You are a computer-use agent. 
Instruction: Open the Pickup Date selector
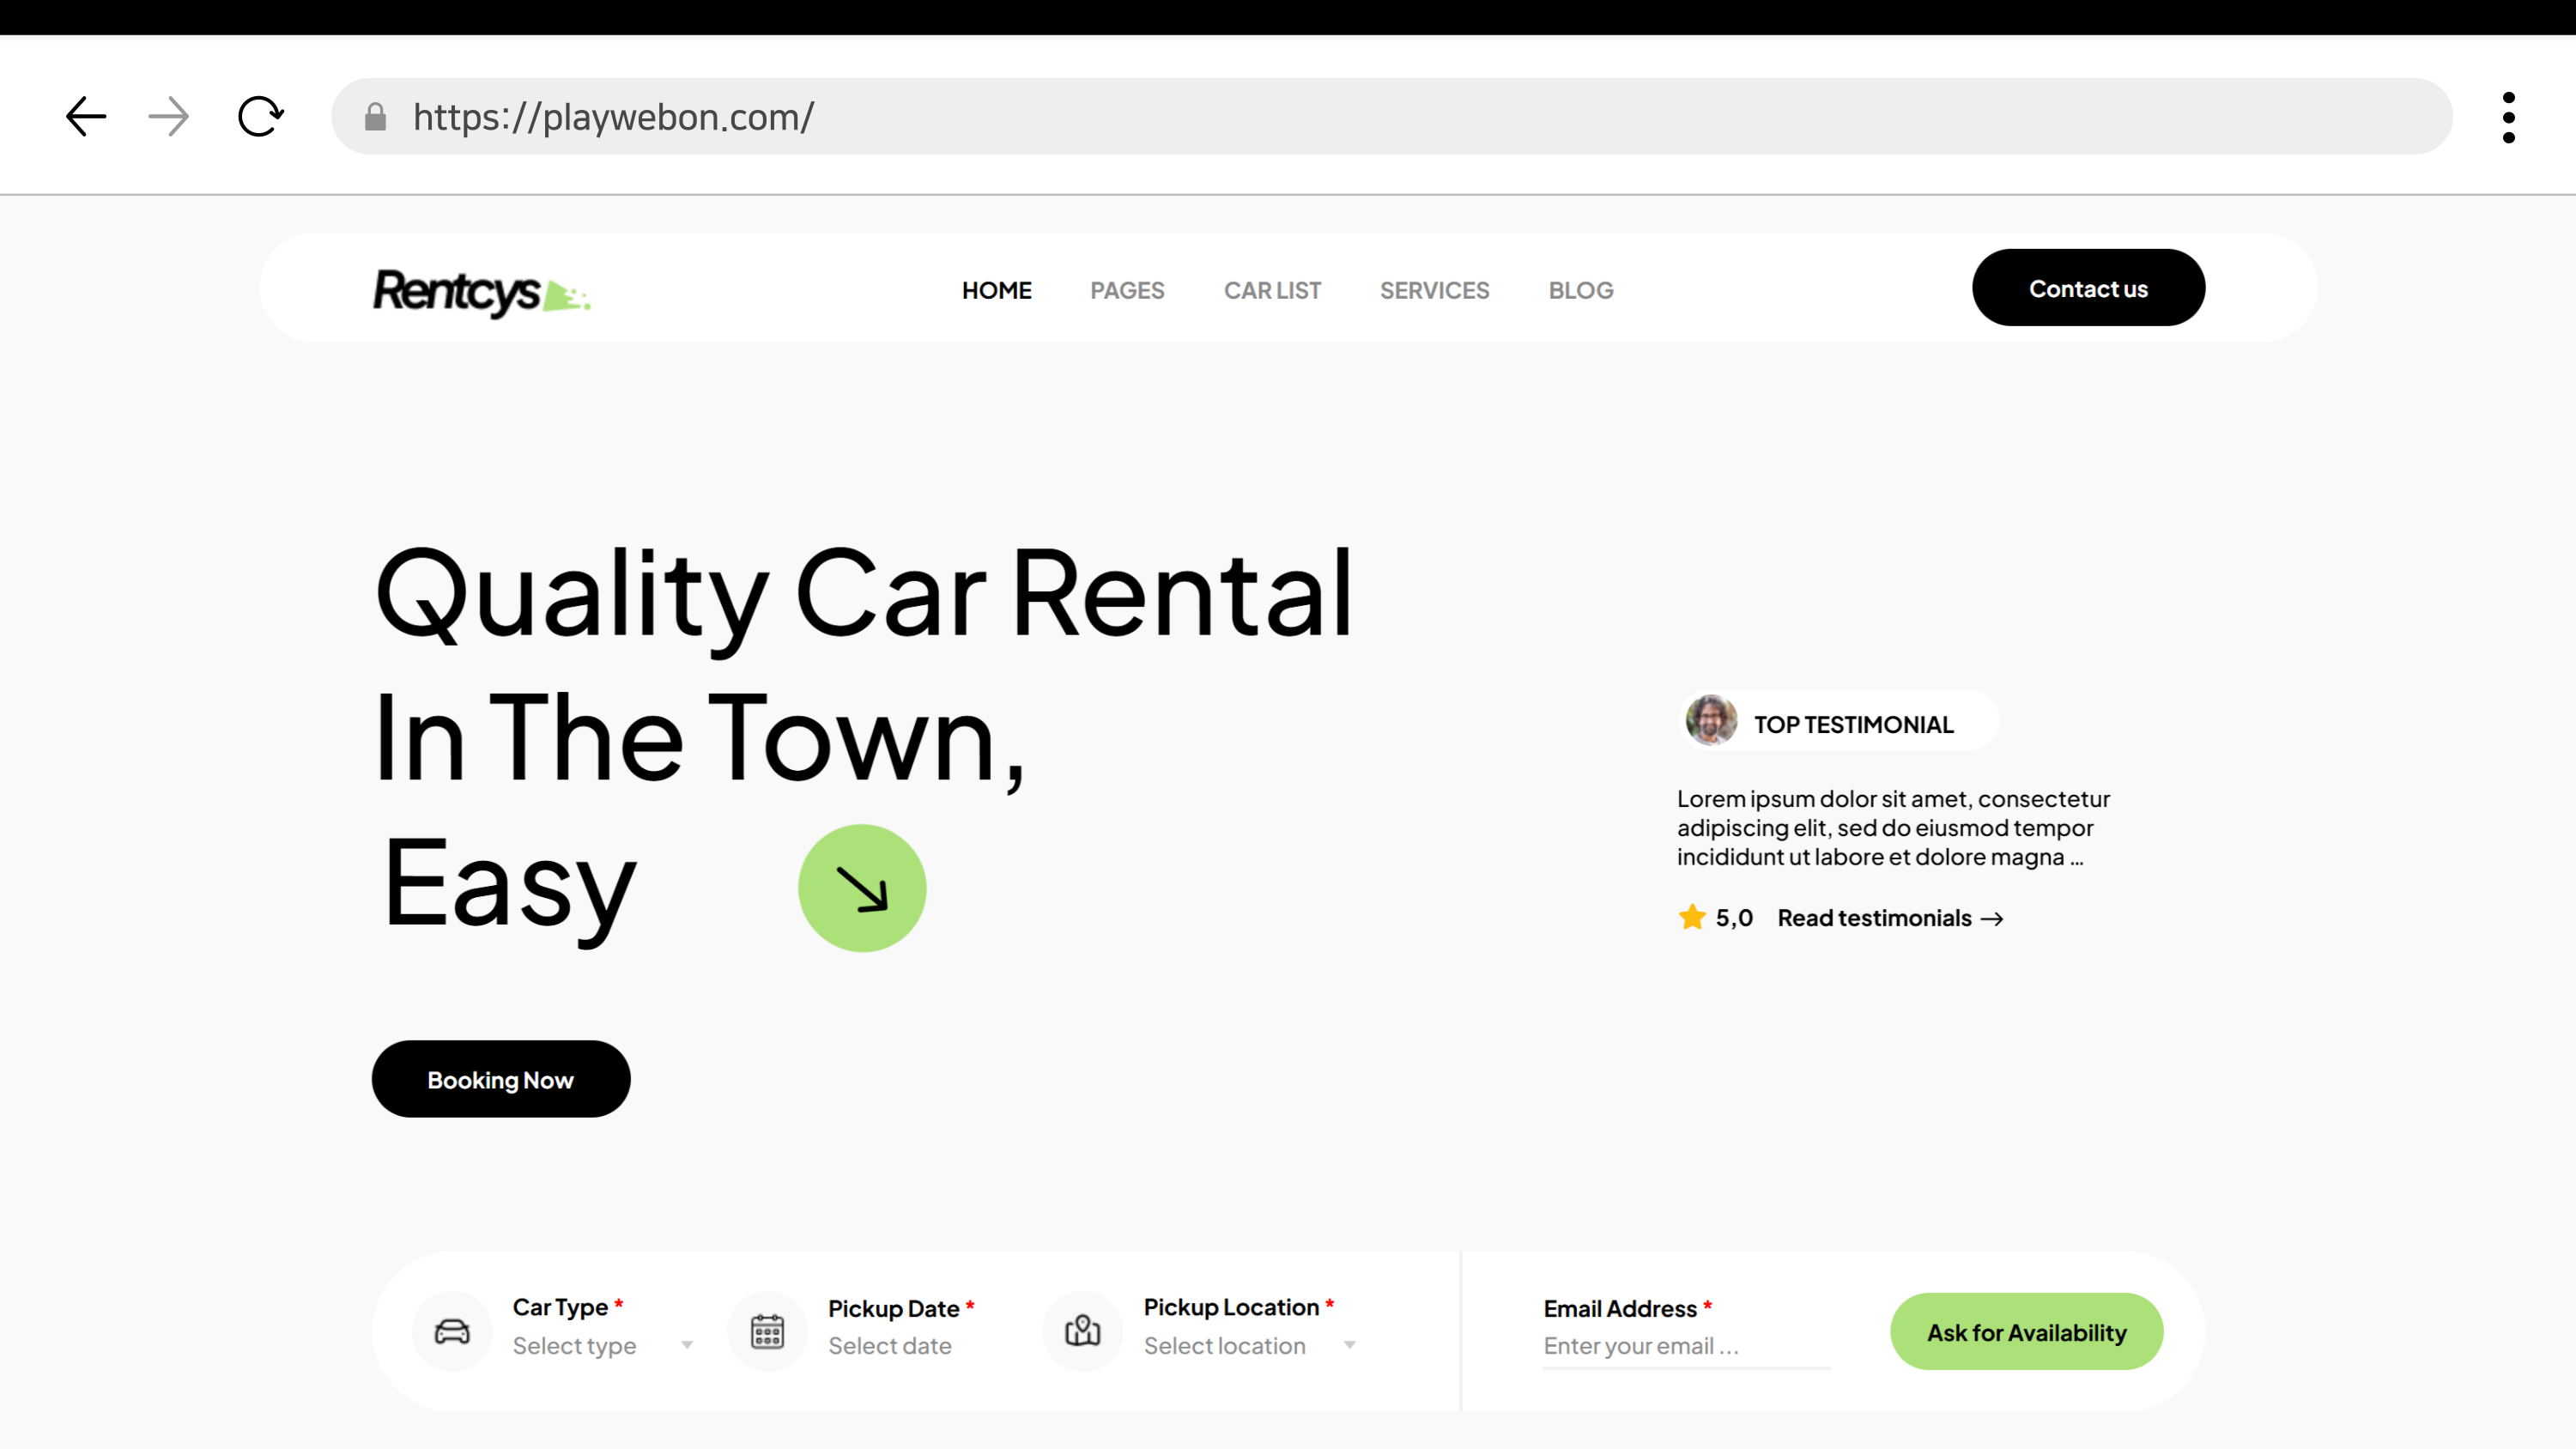pos(889,1346)
